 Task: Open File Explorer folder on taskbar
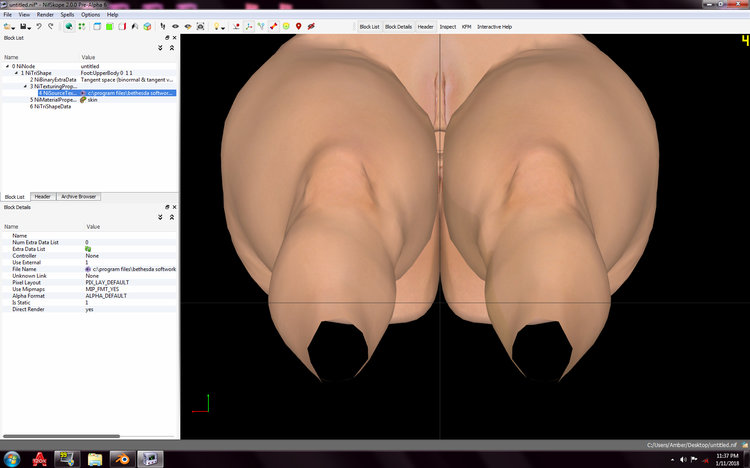tap(95, 459)
